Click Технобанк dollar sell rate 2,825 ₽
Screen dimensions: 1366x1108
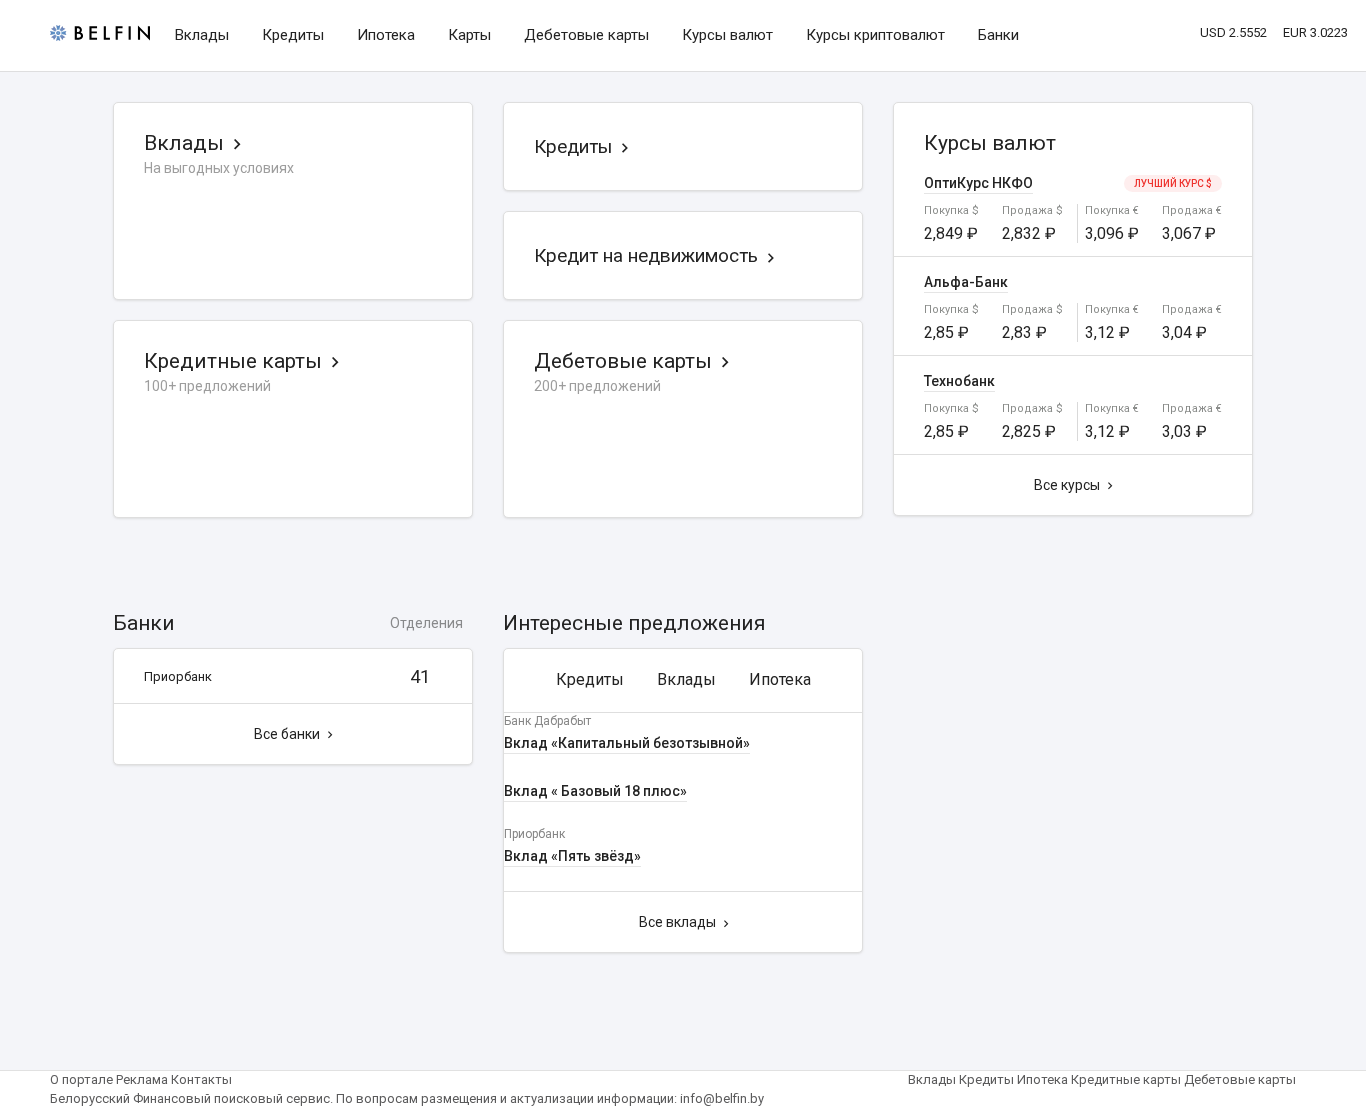pyautogui.click(x=1029, y=431)
